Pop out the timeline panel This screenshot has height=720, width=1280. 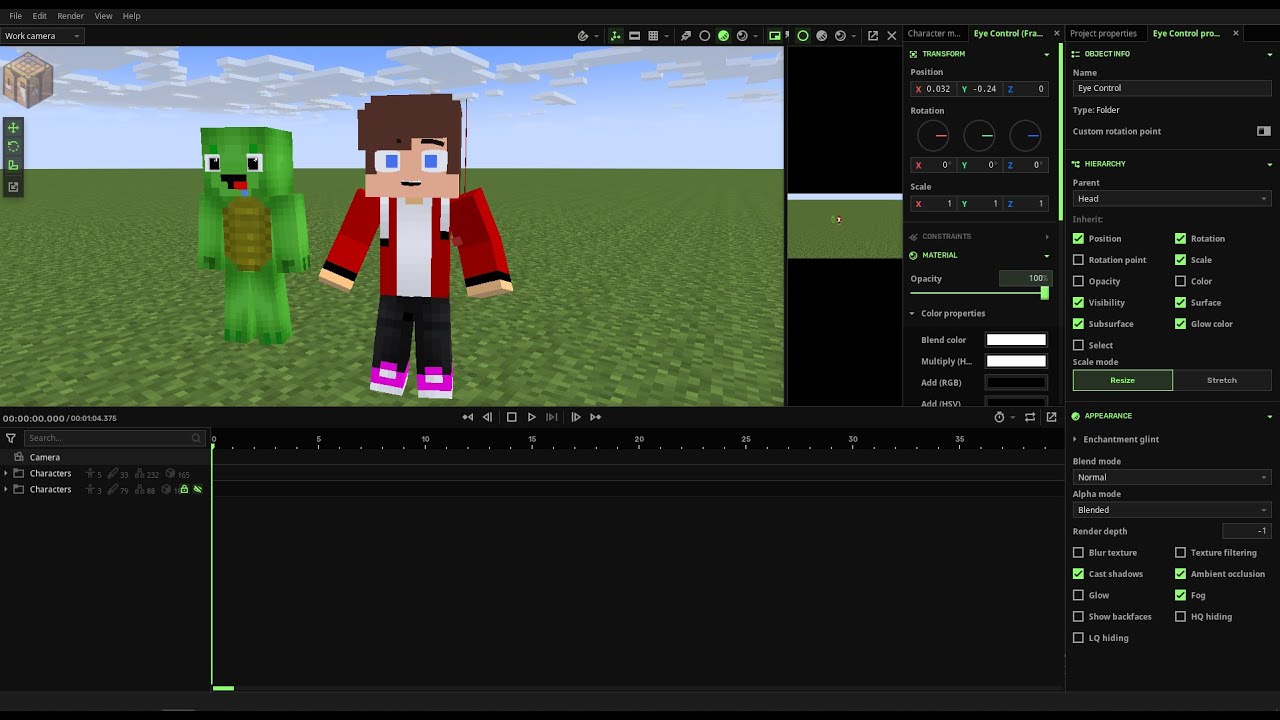(1051, 417)
